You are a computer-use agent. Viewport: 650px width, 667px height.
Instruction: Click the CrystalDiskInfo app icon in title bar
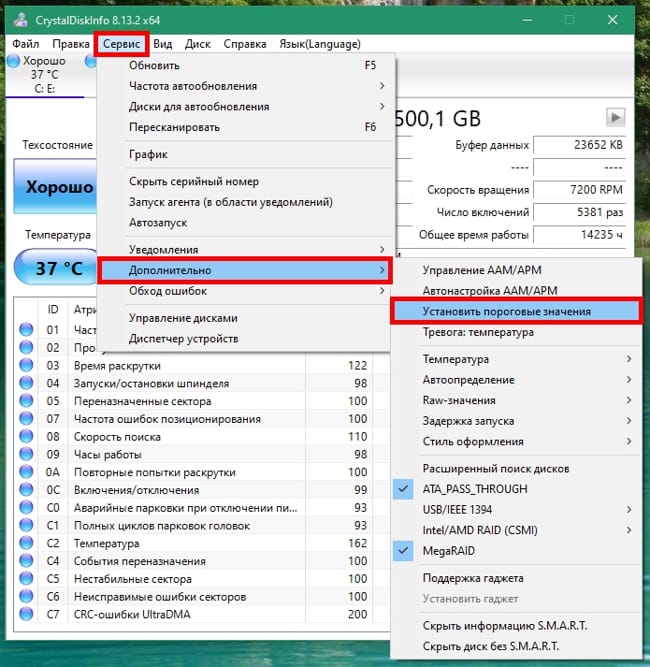coord(20,20)
